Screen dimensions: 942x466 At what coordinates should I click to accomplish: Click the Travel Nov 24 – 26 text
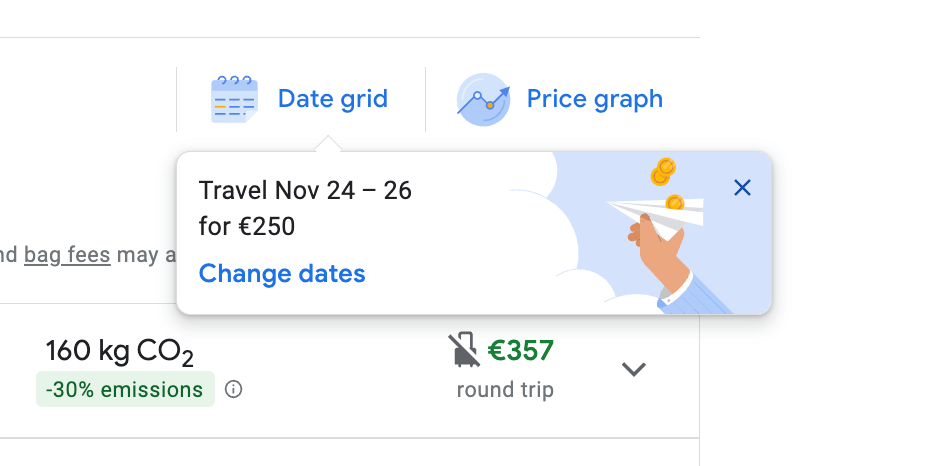pos(305,190)
